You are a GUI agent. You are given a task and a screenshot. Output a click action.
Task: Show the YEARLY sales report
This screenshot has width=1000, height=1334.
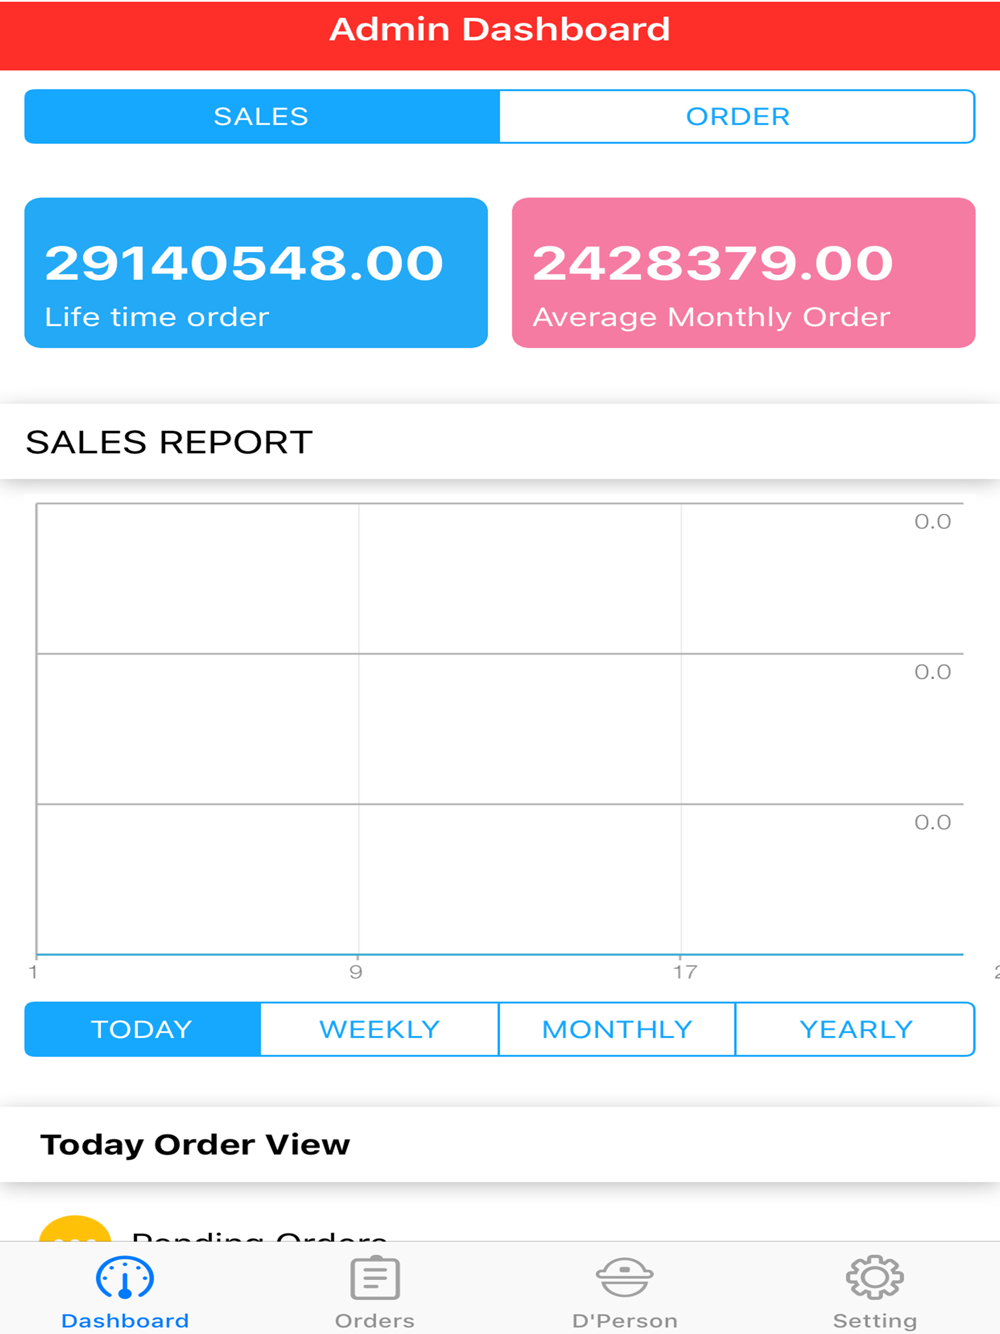(855, 1029)
